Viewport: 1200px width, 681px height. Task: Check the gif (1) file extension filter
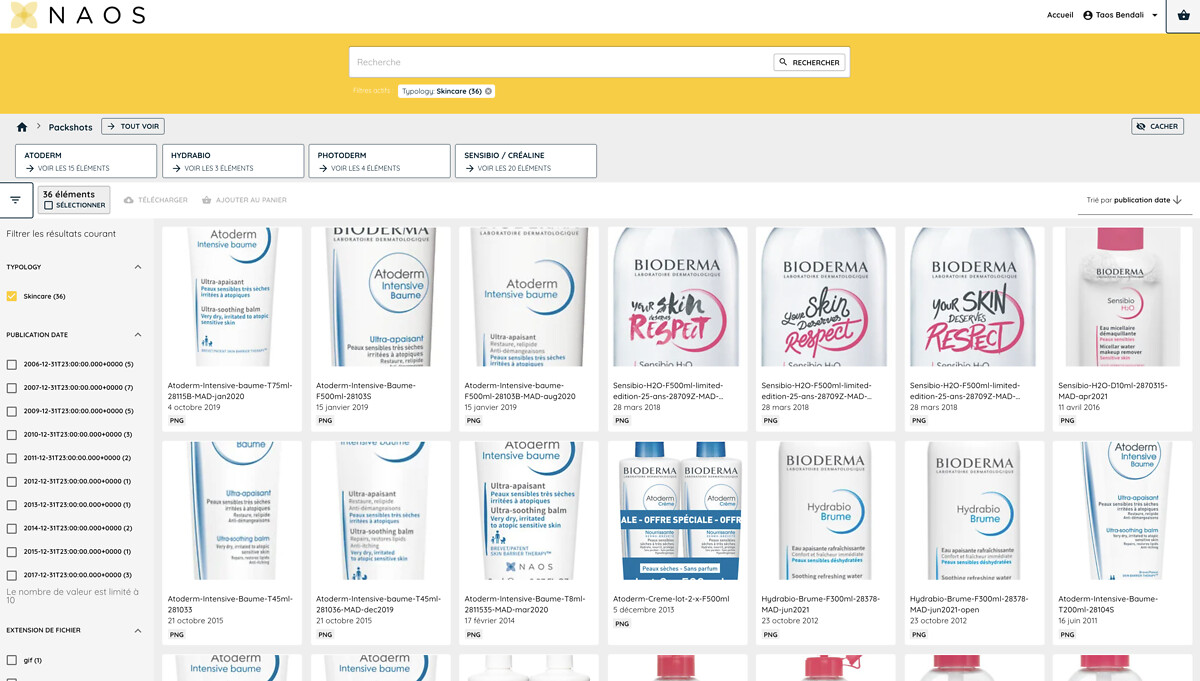pyautogui.click(x=12, y=660)
